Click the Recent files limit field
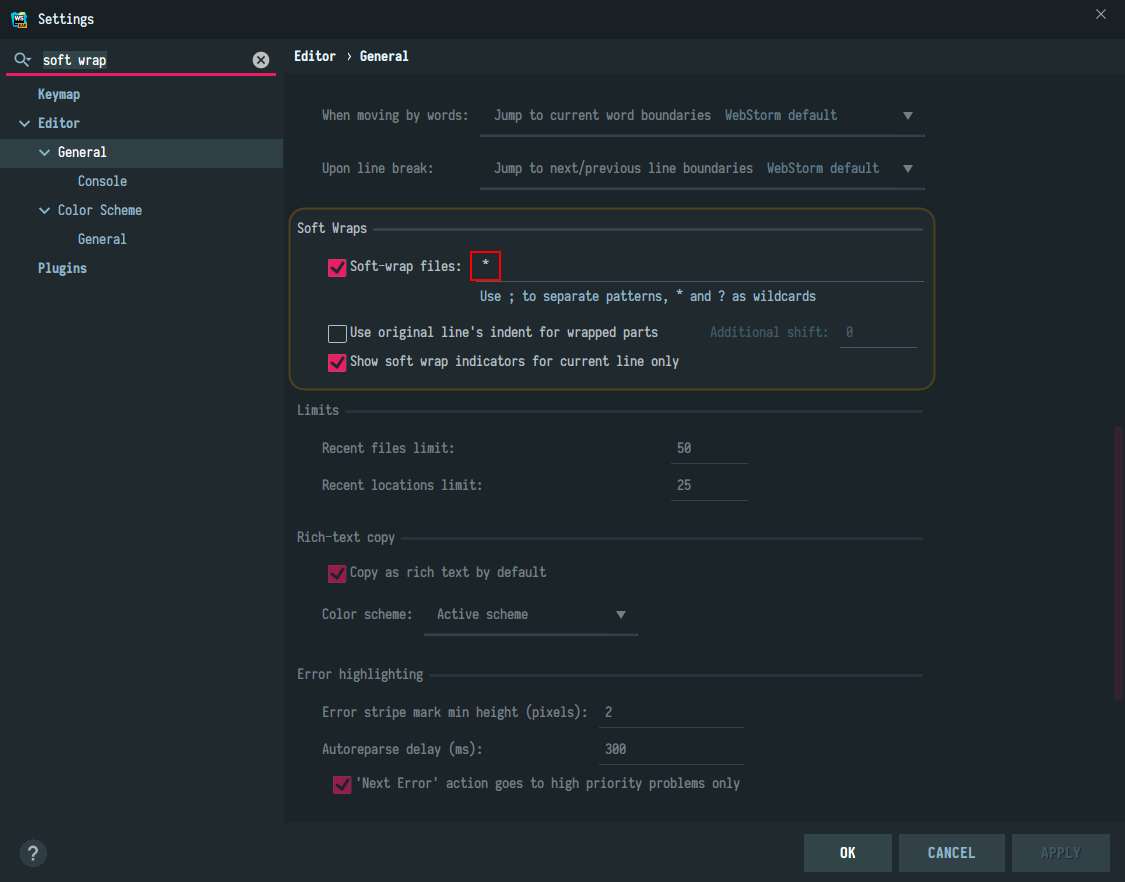The image size is (1125, 882). tap(709, 449)
